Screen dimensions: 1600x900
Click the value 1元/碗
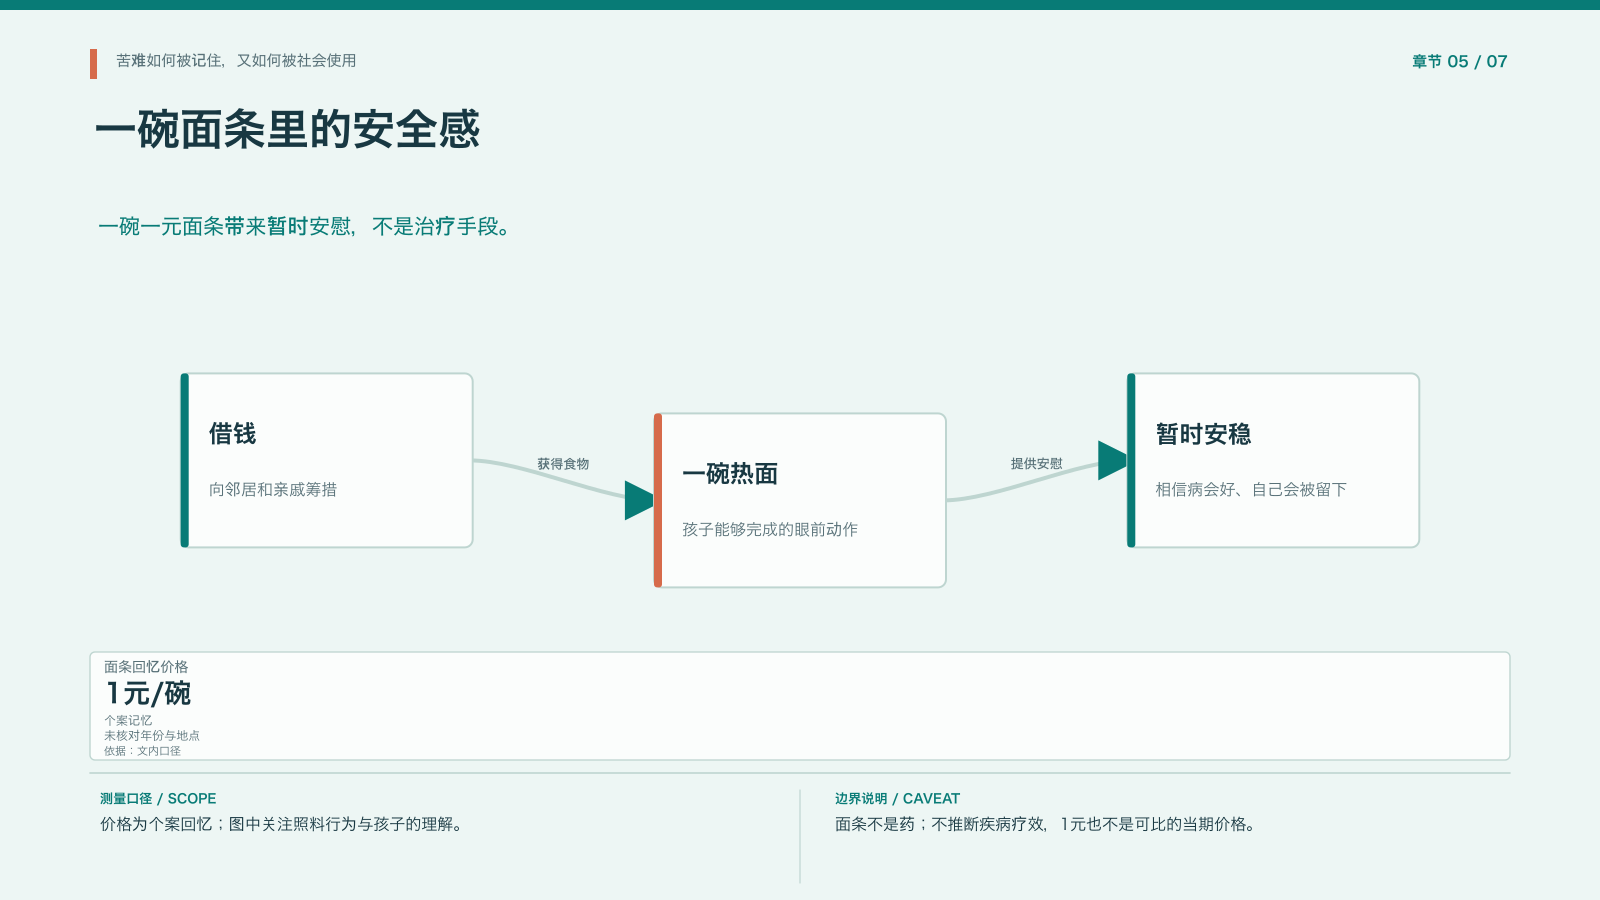tap(148, 693)
